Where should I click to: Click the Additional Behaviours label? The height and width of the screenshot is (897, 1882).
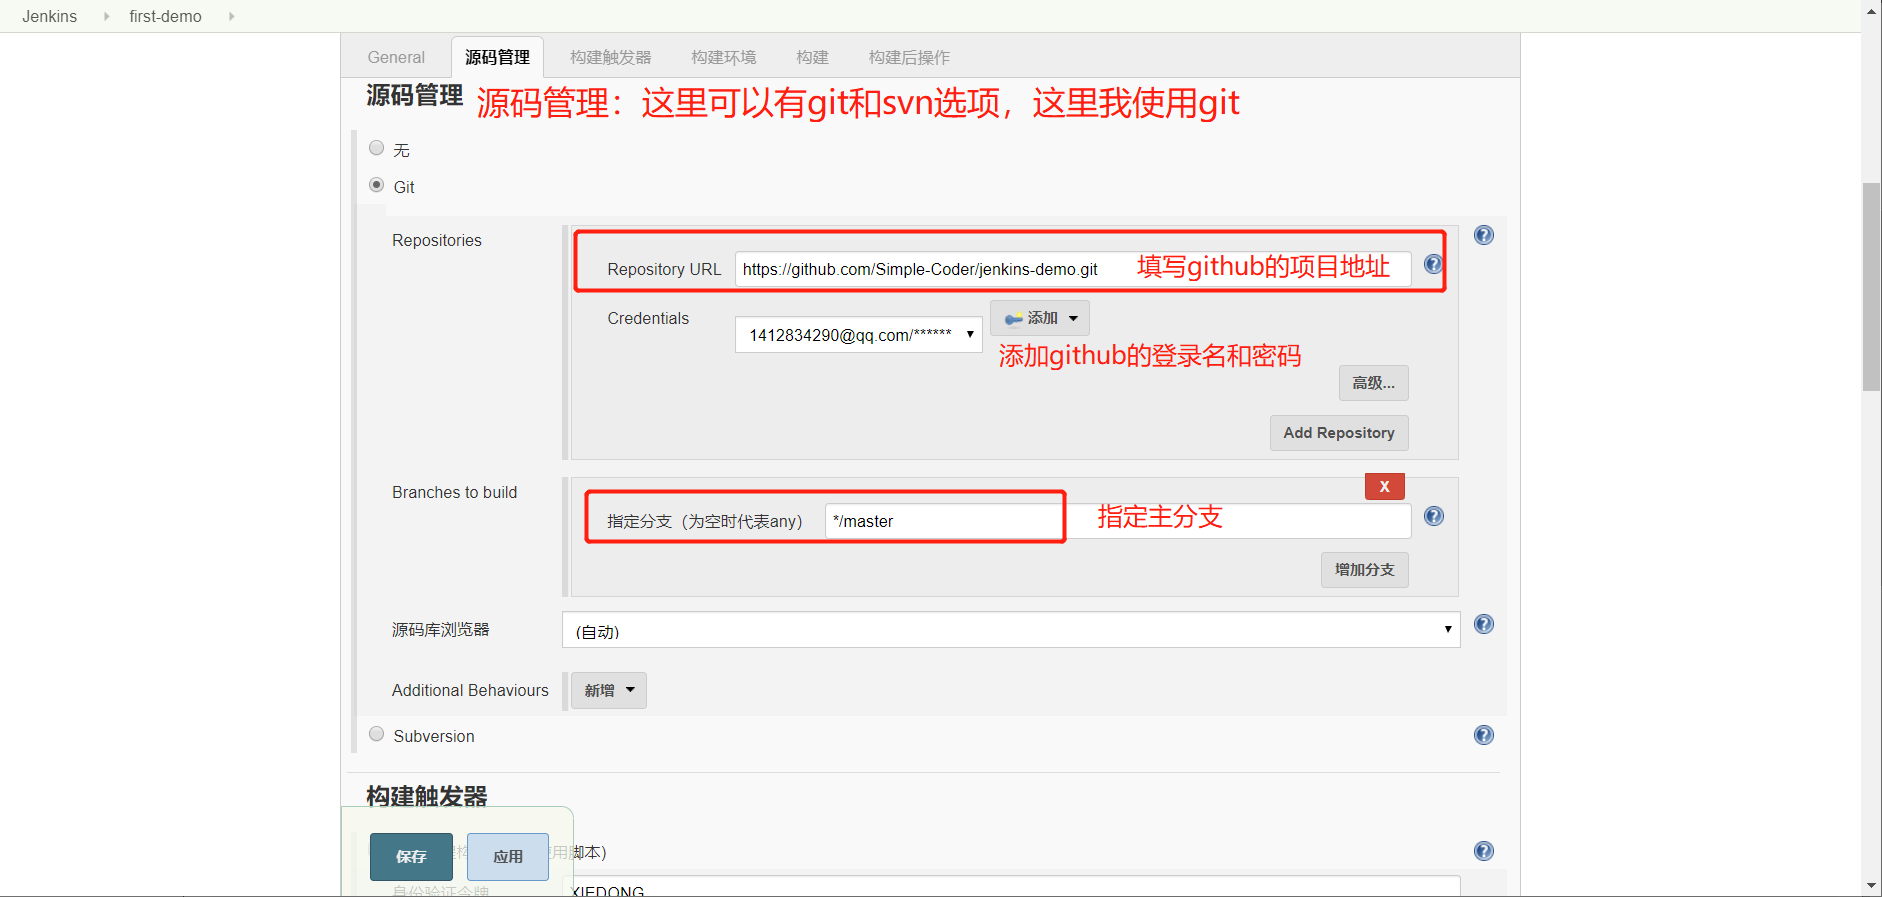pyautogui.click(x=470, y=690)
